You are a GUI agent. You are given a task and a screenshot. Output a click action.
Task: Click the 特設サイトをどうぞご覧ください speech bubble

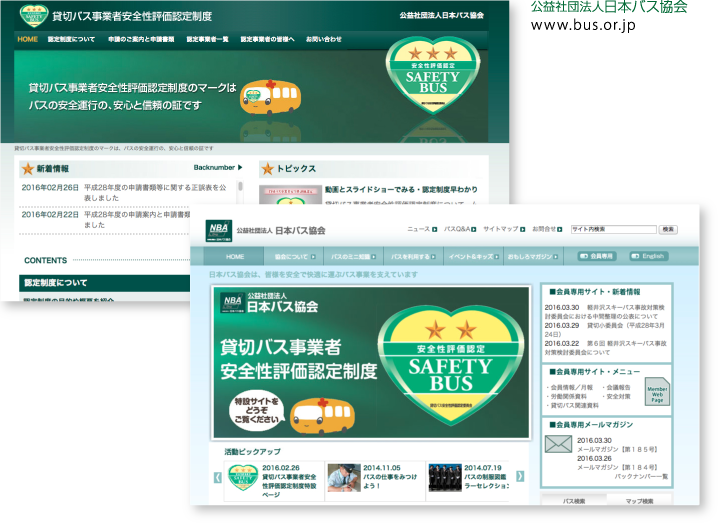coord(256,410)
